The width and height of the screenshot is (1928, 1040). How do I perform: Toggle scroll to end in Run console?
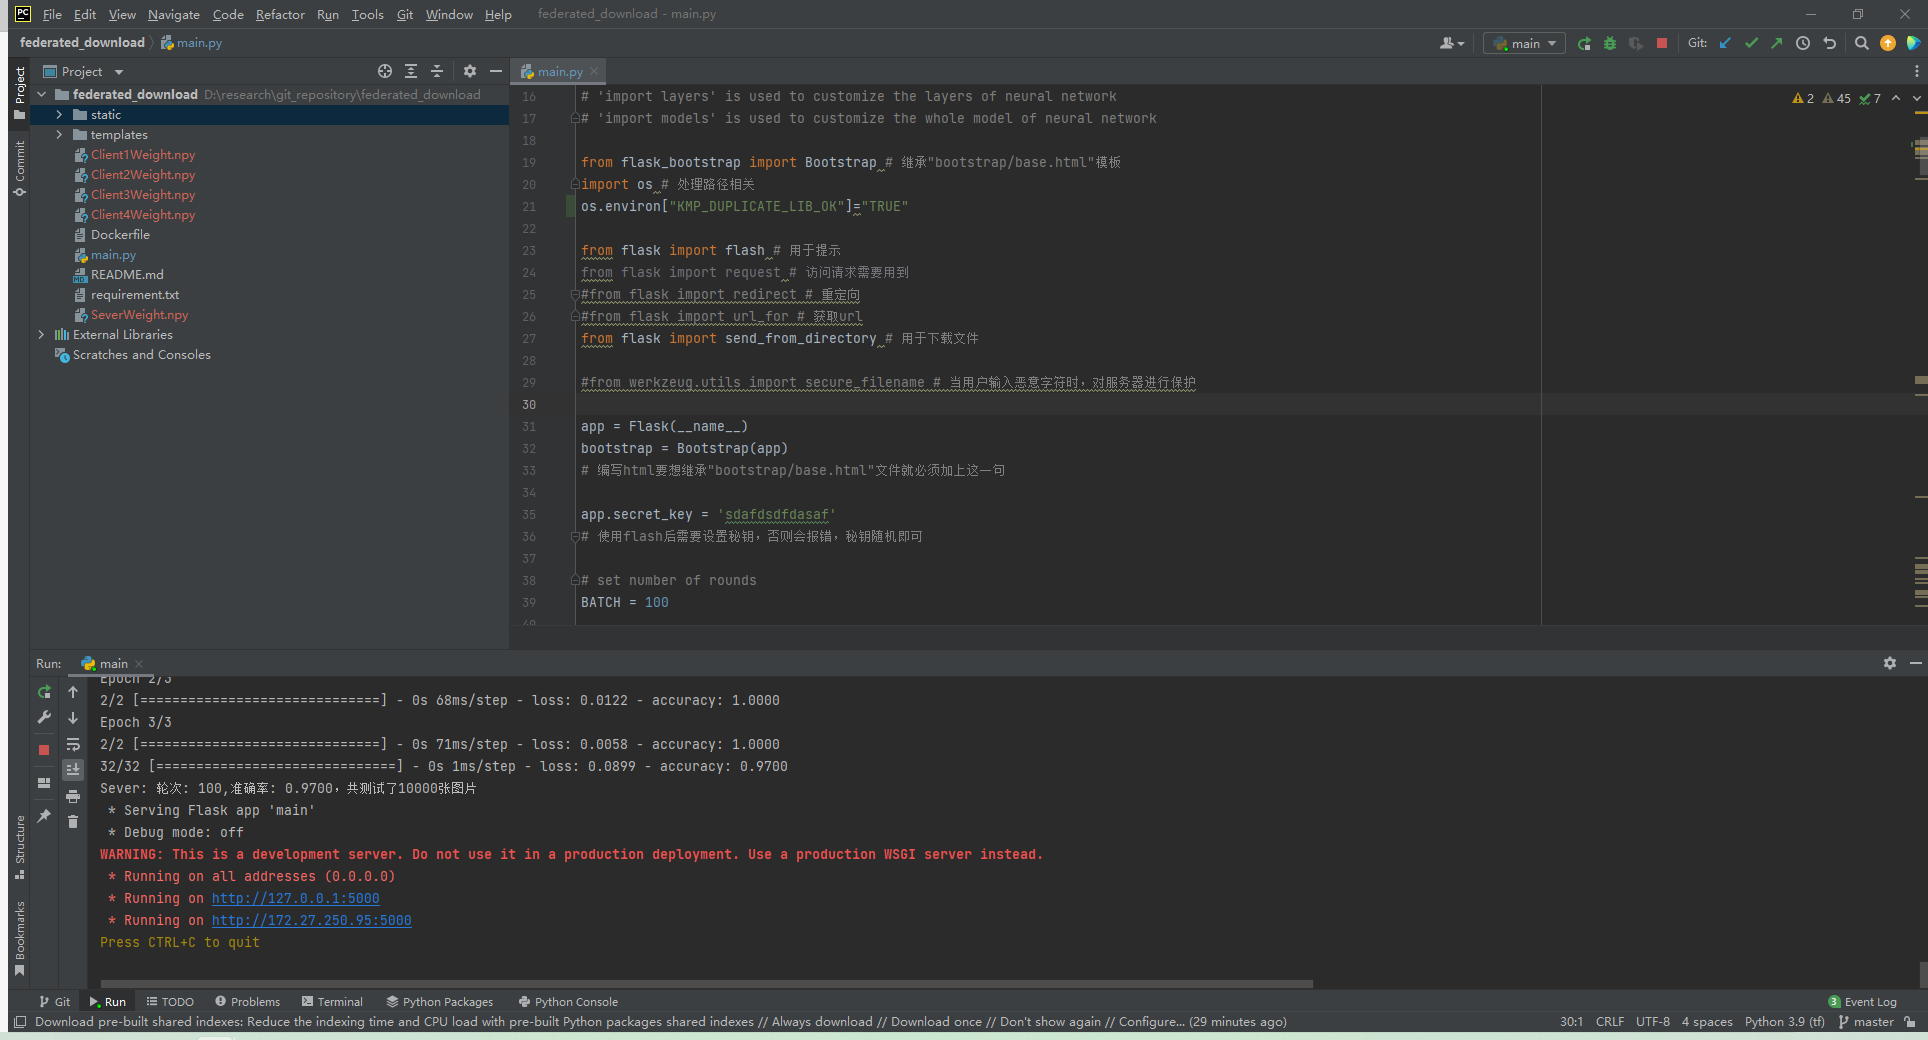[x=73, y=769]
